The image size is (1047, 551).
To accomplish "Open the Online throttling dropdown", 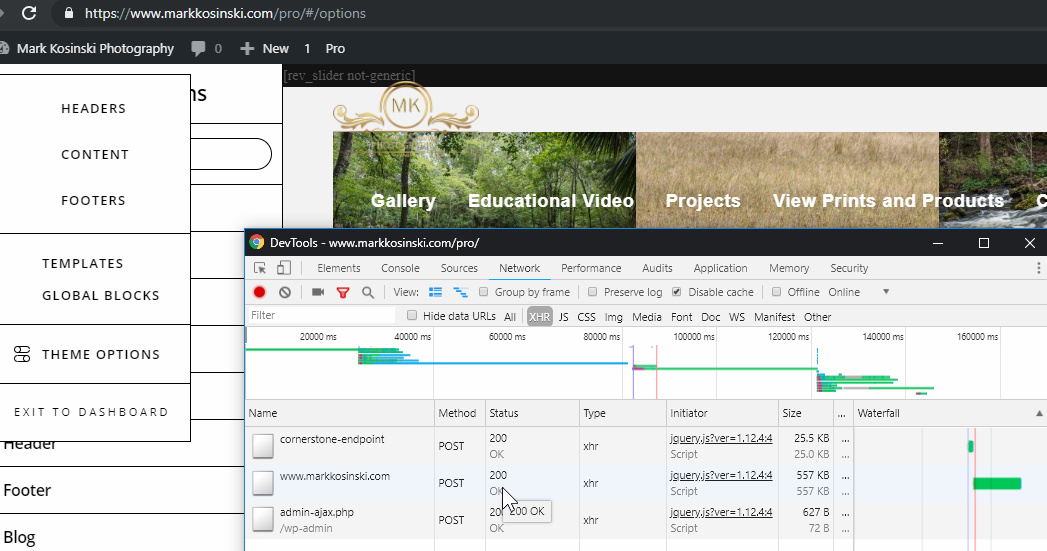I will [859, 292].
